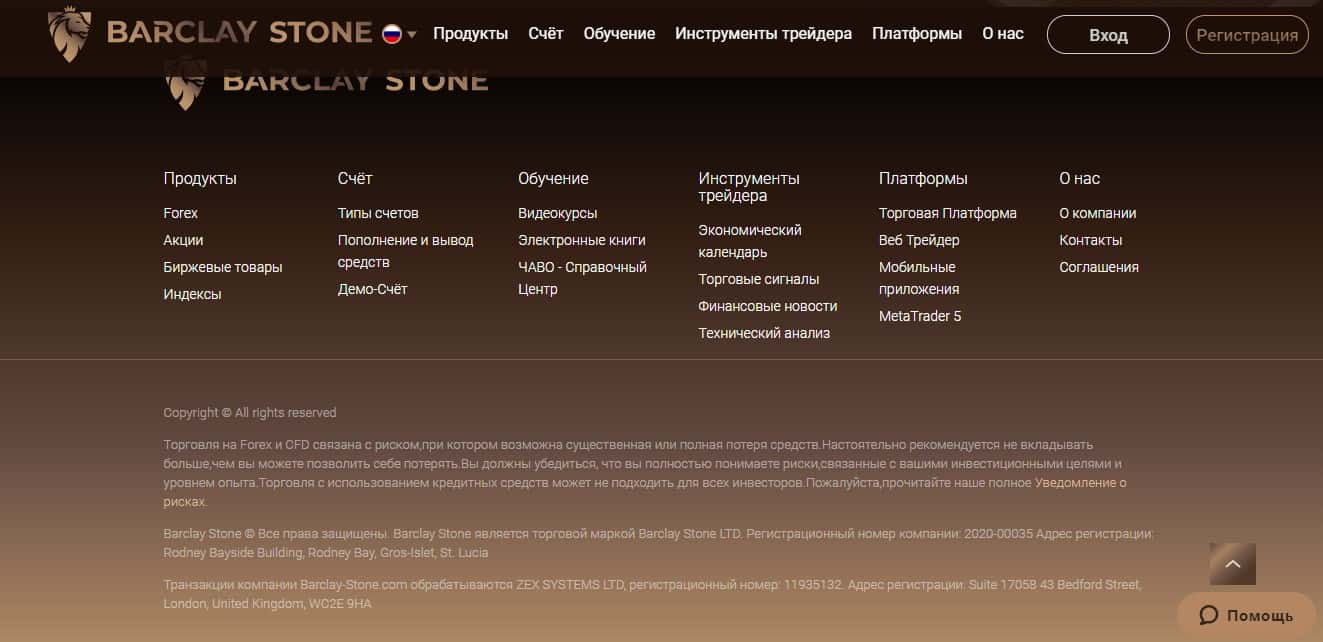Click the scroll-to-top arrow button
Viewport: 1323px width, 642px height.
pyautogui.click(x=1232, y=564)
